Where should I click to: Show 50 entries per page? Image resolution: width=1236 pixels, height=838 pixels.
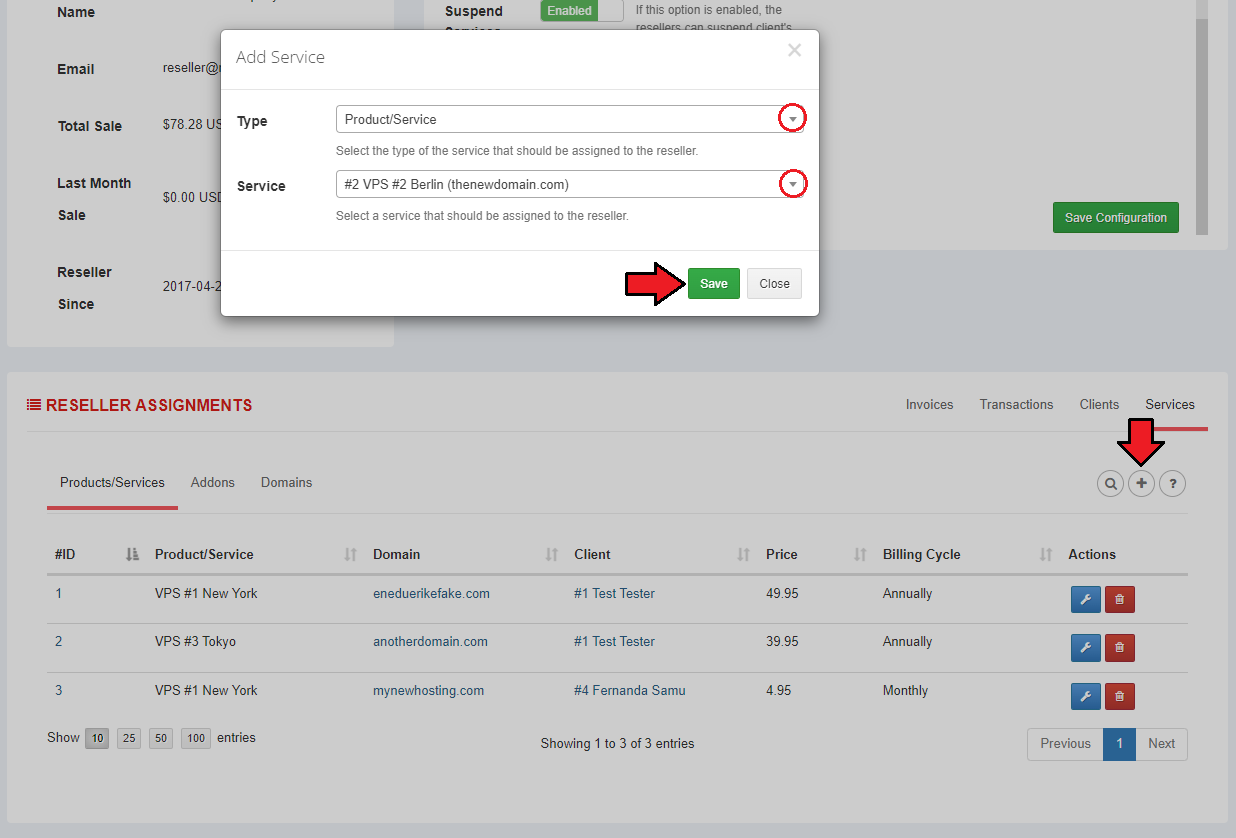[161, 739]
